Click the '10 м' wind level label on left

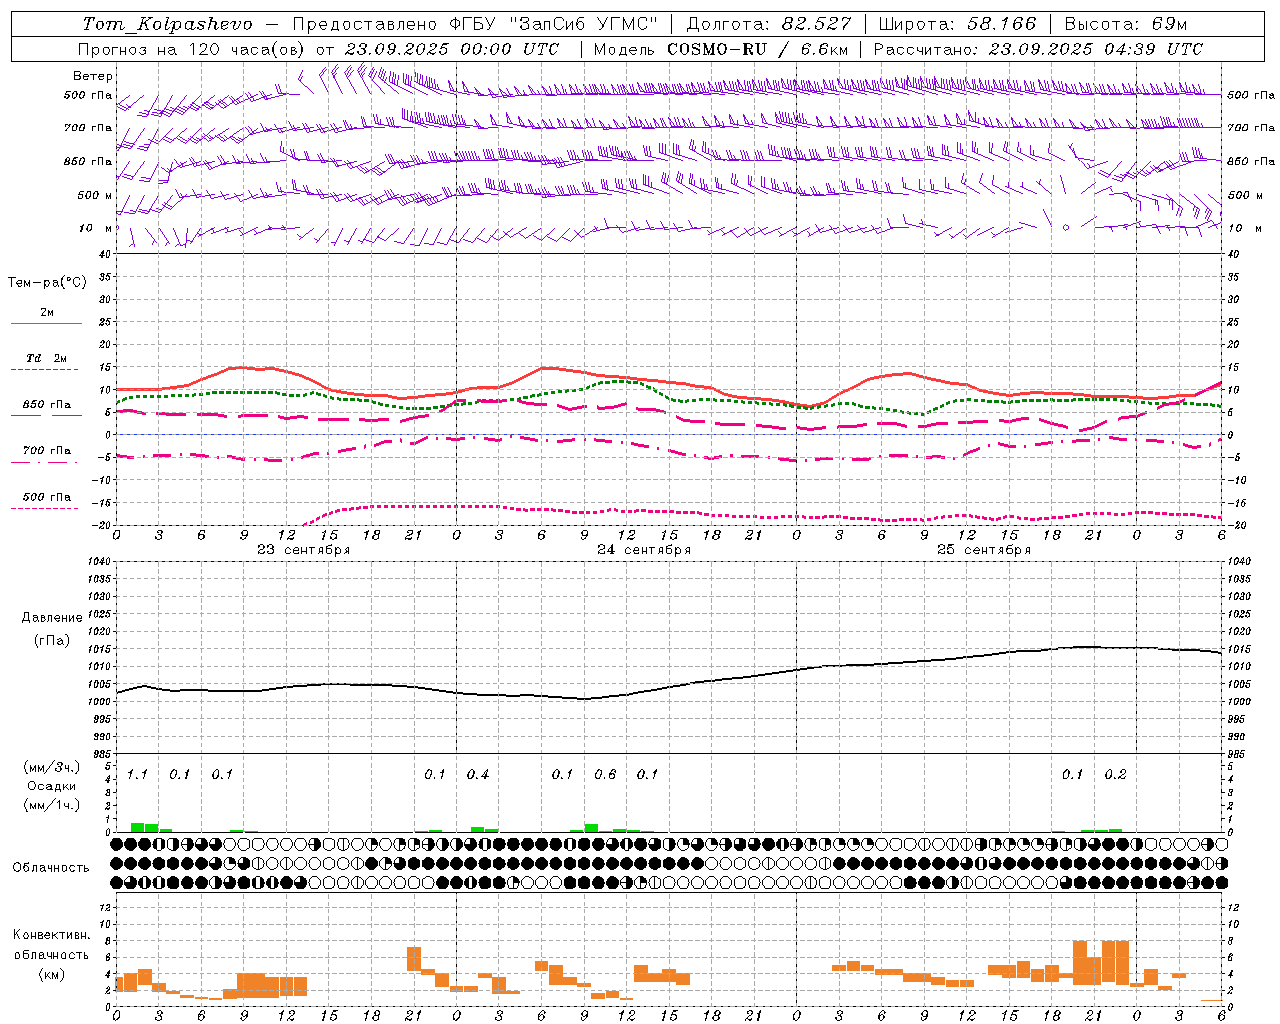coord(96,228)
